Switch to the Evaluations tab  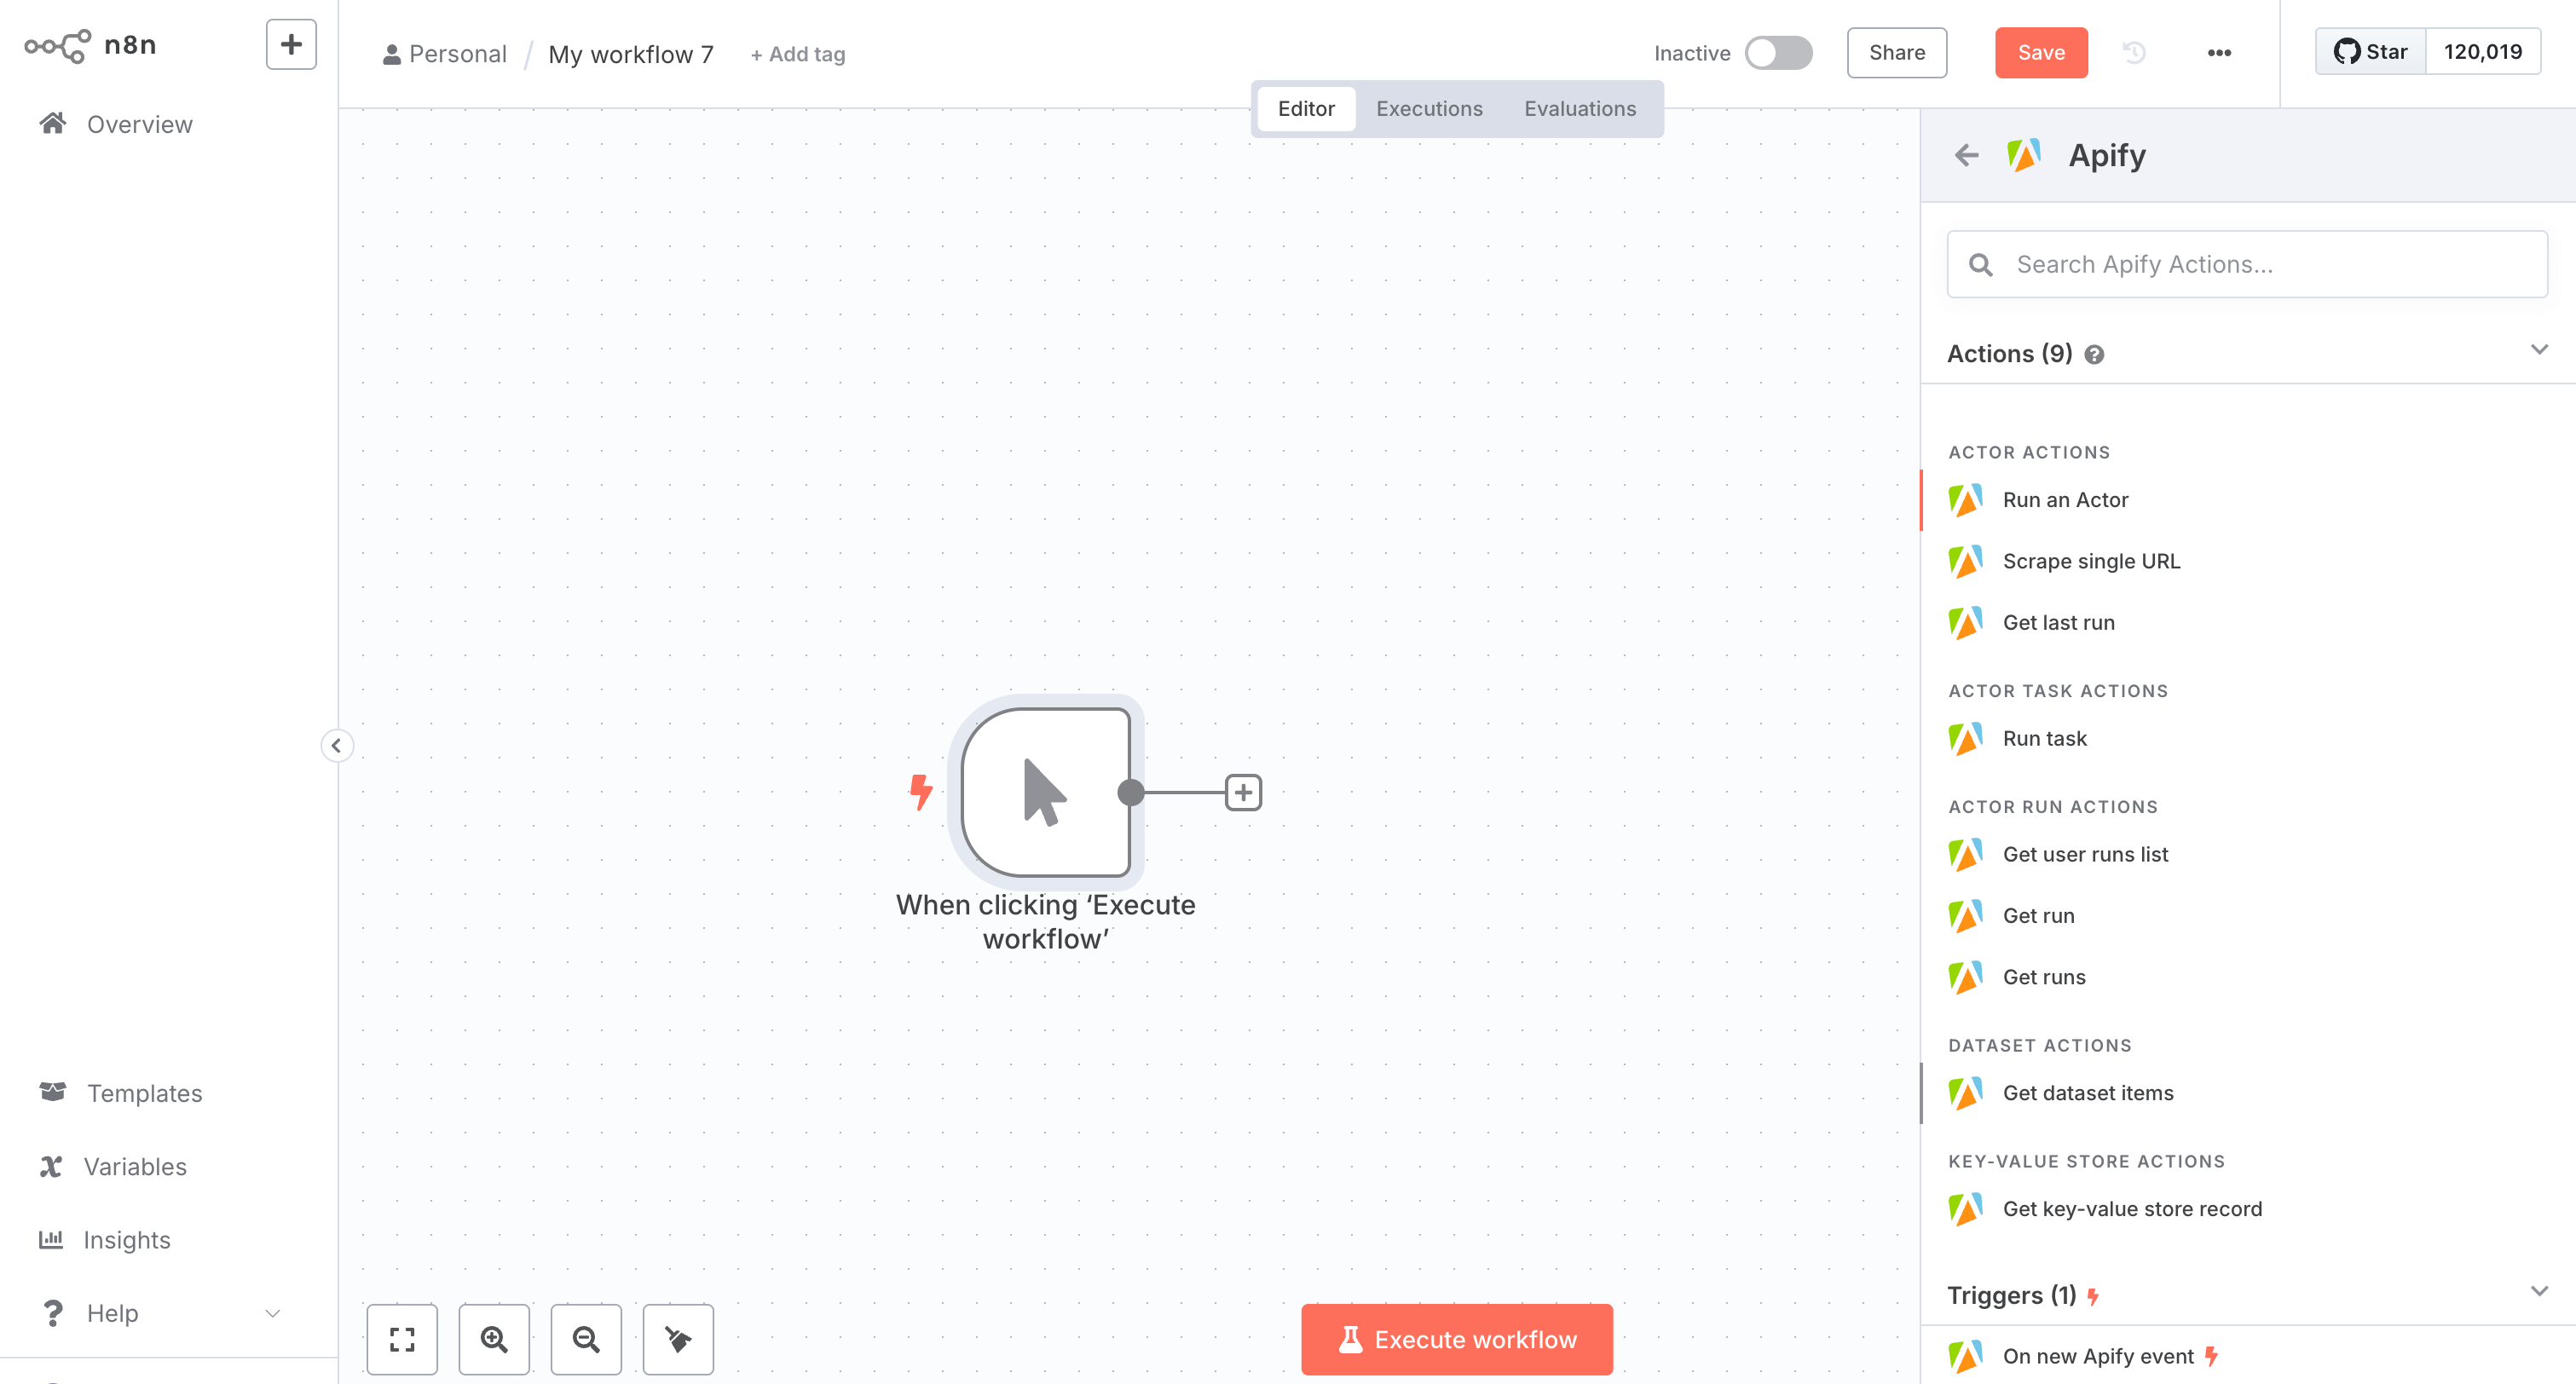pos(1579,108)
